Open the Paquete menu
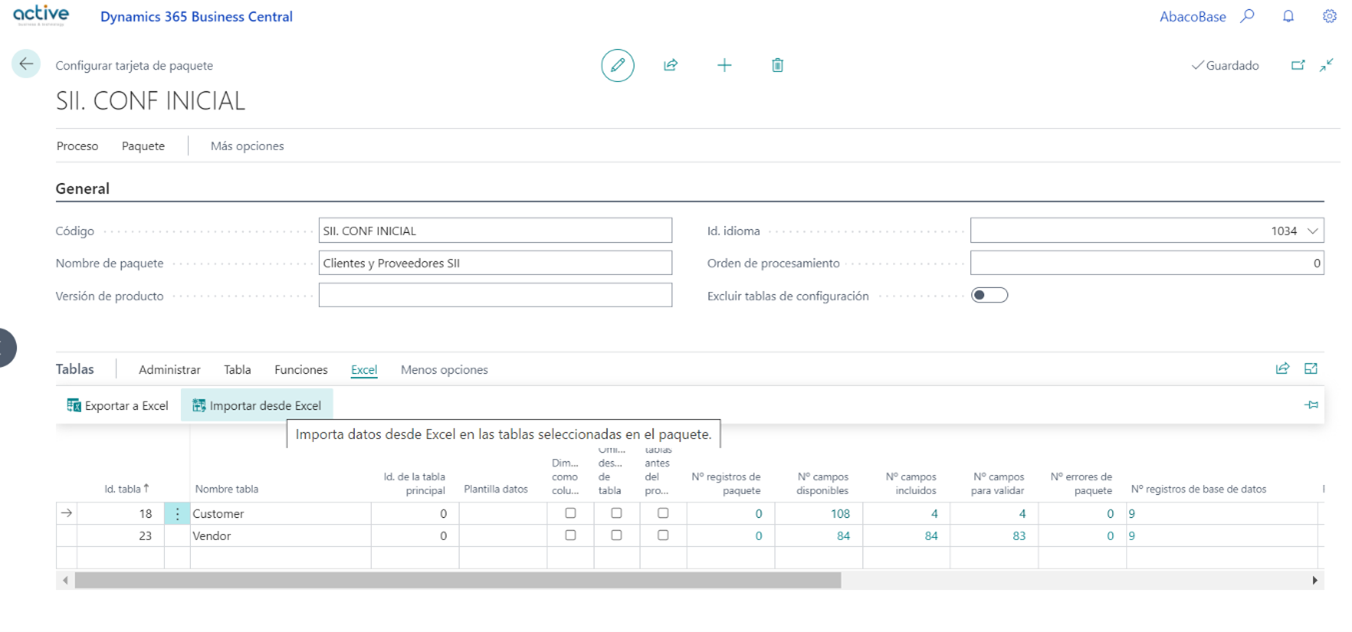The height and width of the screenshot is (632, 1352). tap(143, 146)
